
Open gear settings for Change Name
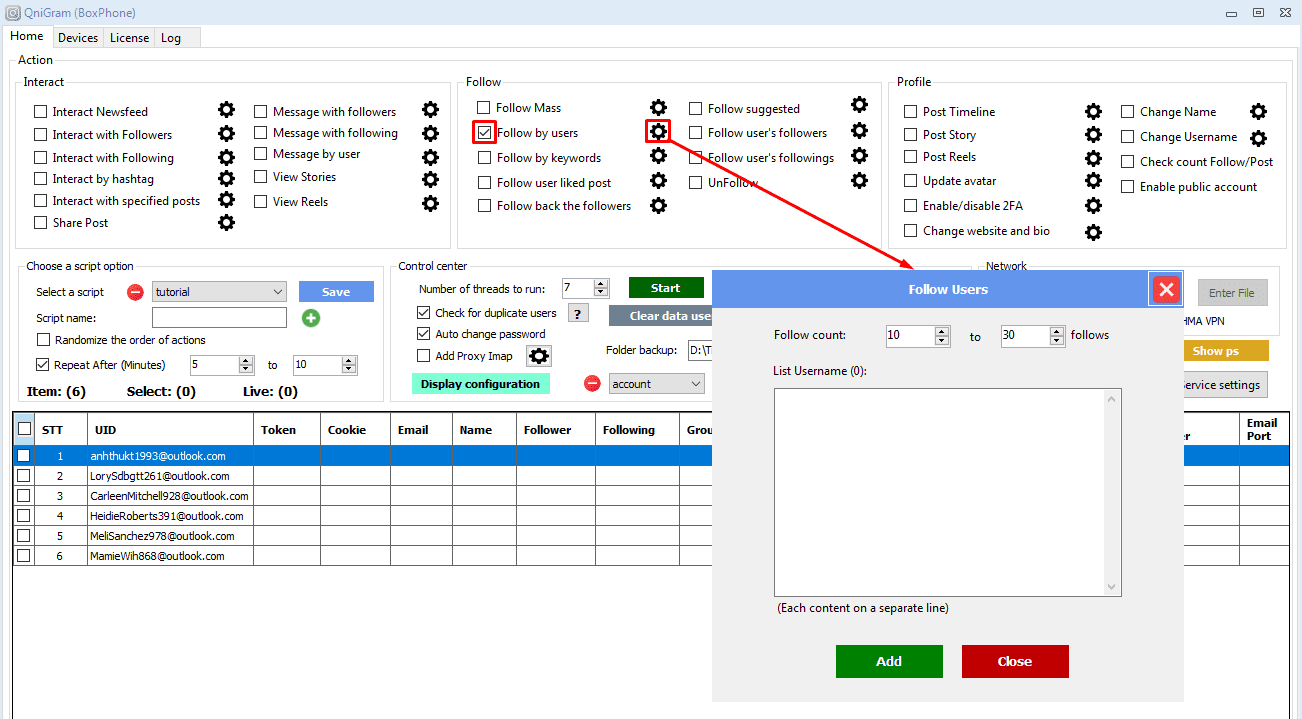(x=1258, y=112)
